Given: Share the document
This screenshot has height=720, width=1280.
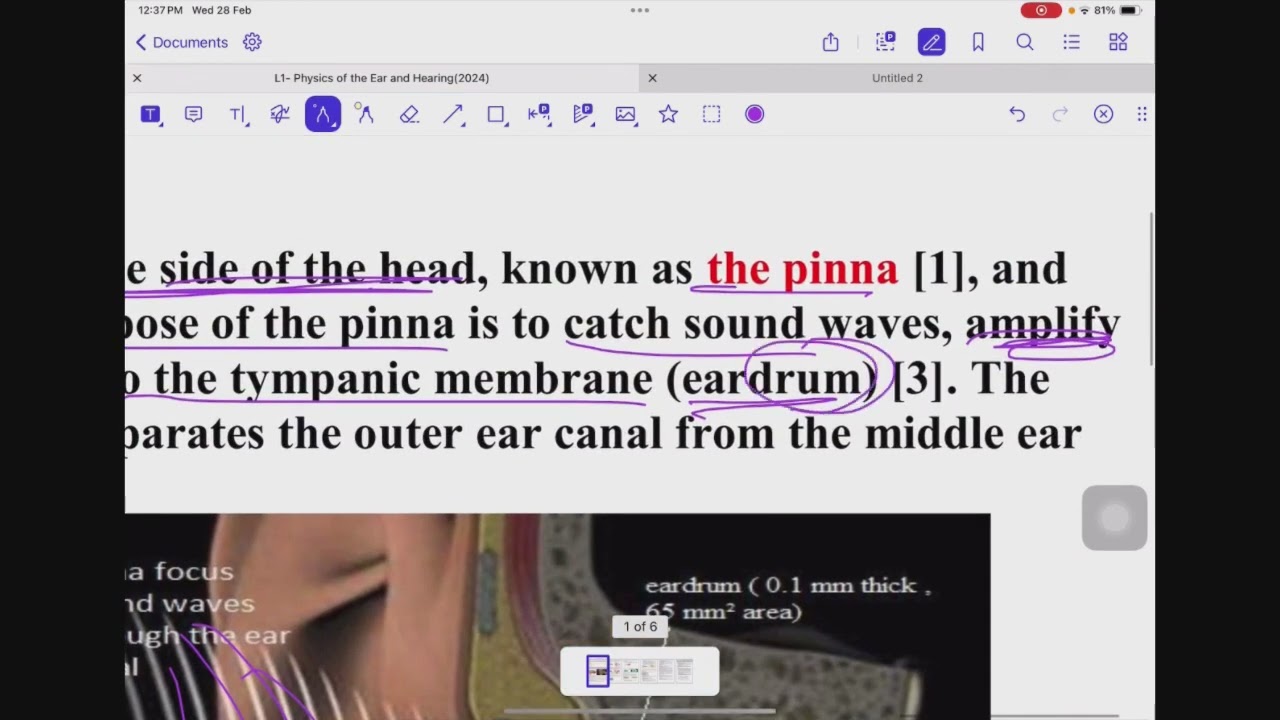Looking at the screenshot, I should click(831, 42).
